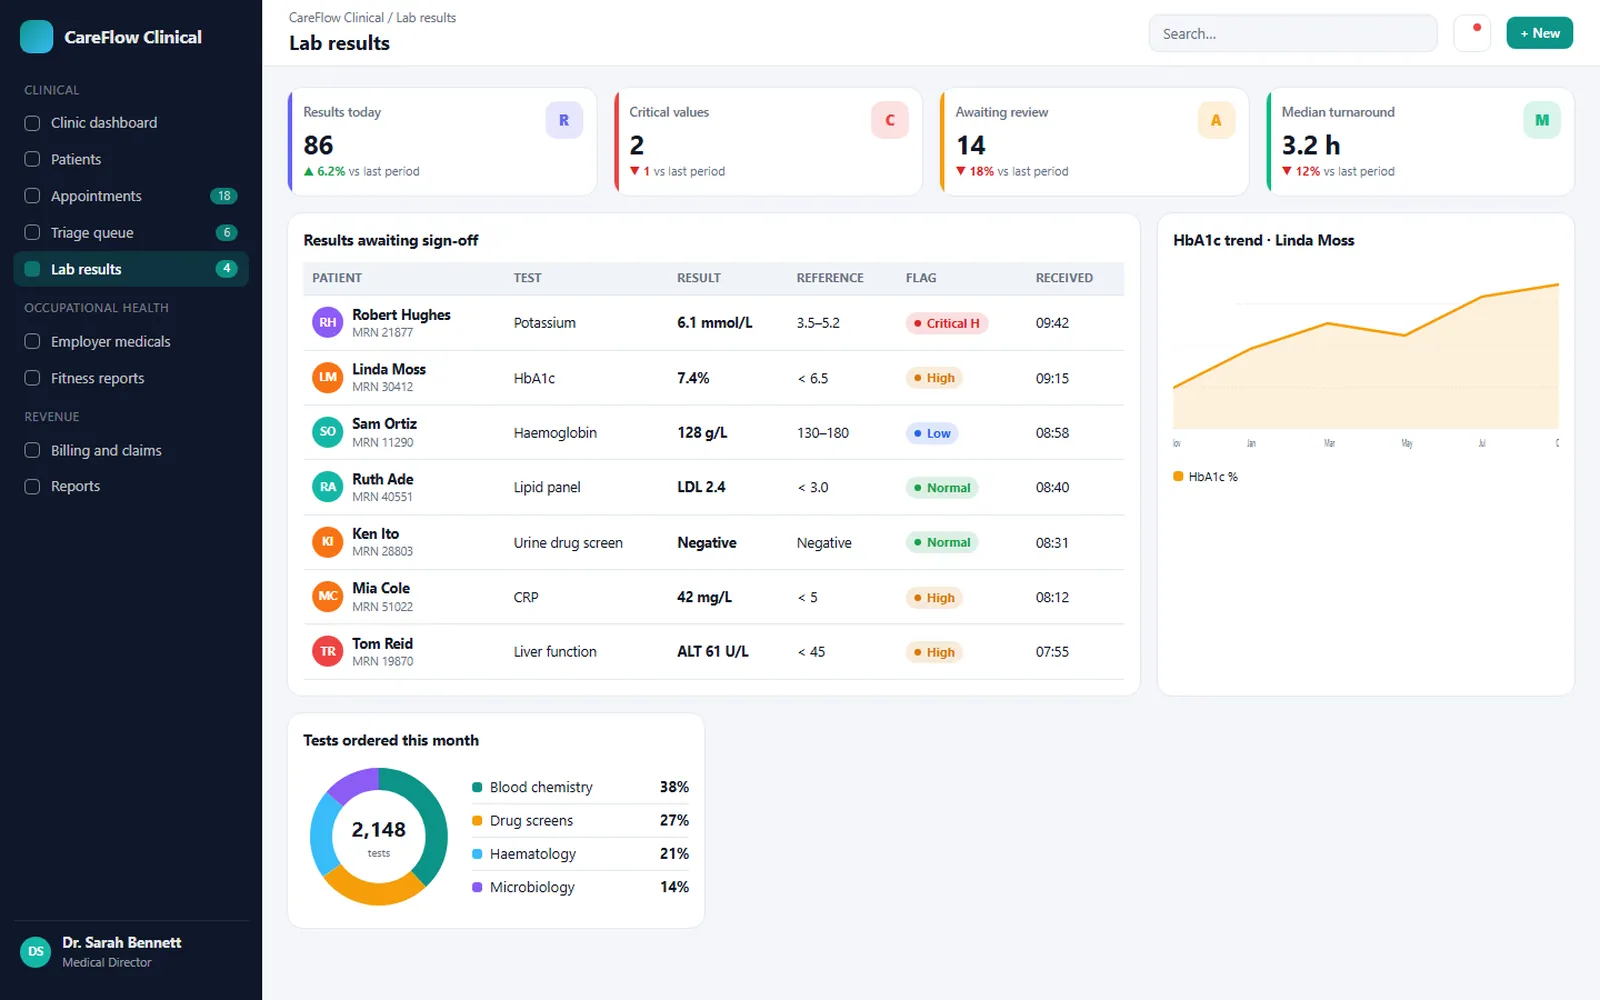The height and width of the screenshot is (1000, 1600).
Task: Click Dr. Sarah Bennett DS avatar
Action: [x=36, y=952]
